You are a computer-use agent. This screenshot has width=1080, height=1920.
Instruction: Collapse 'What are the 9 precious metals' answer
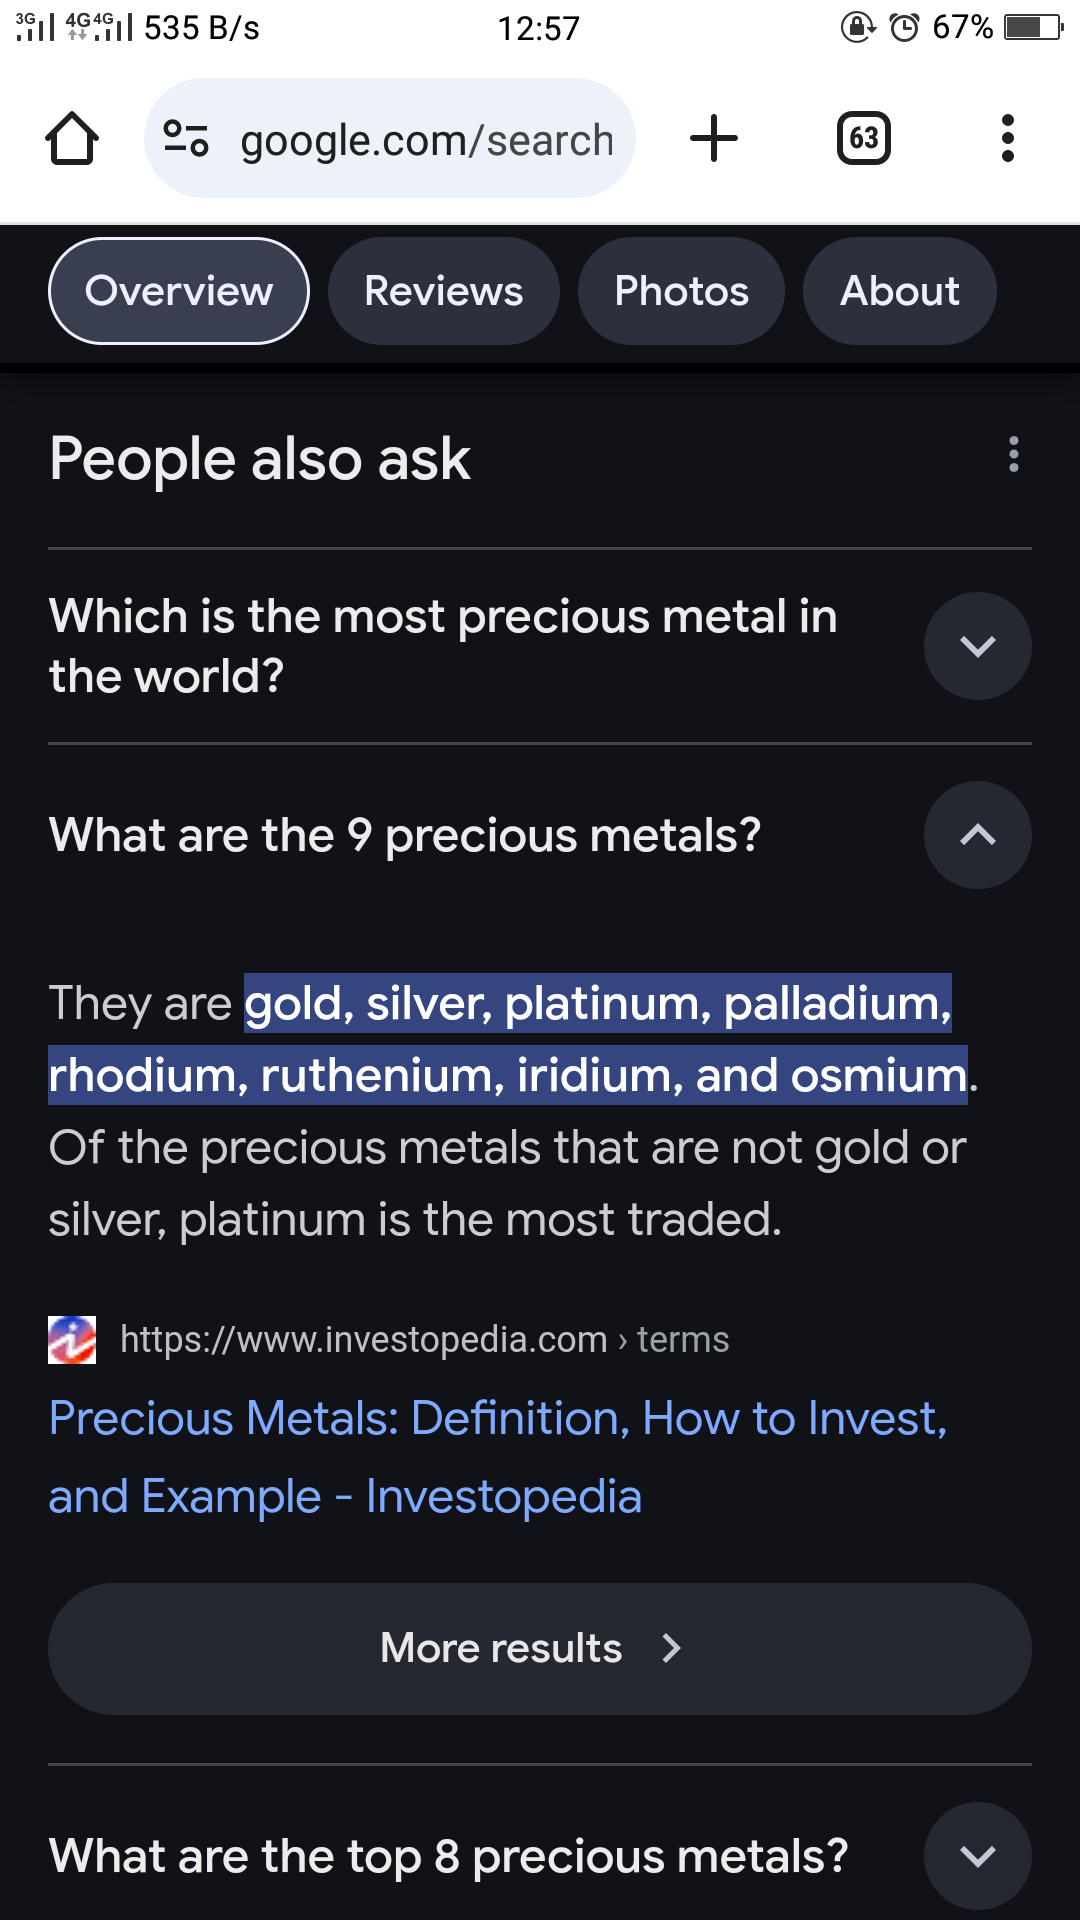pyautogui.click(x=978, y=835)
